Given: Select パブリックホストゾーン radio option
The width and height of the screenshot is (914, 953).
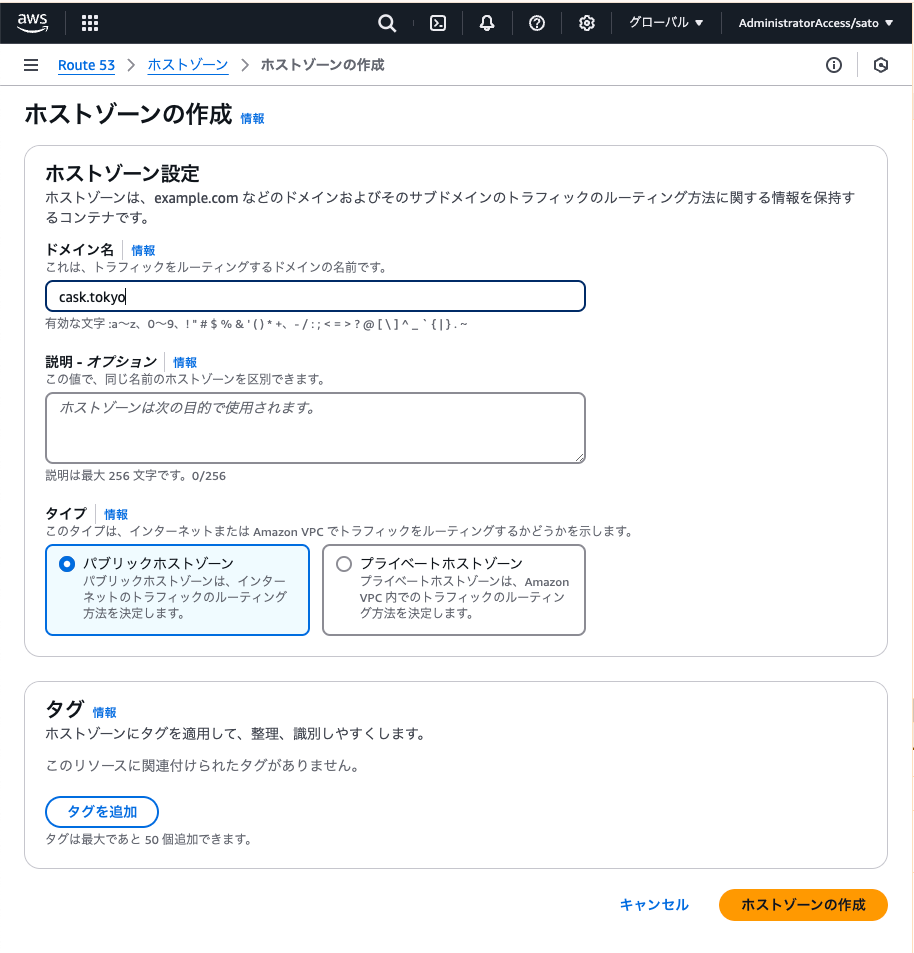Looking at the screenshot, I should tap(67, 564).
